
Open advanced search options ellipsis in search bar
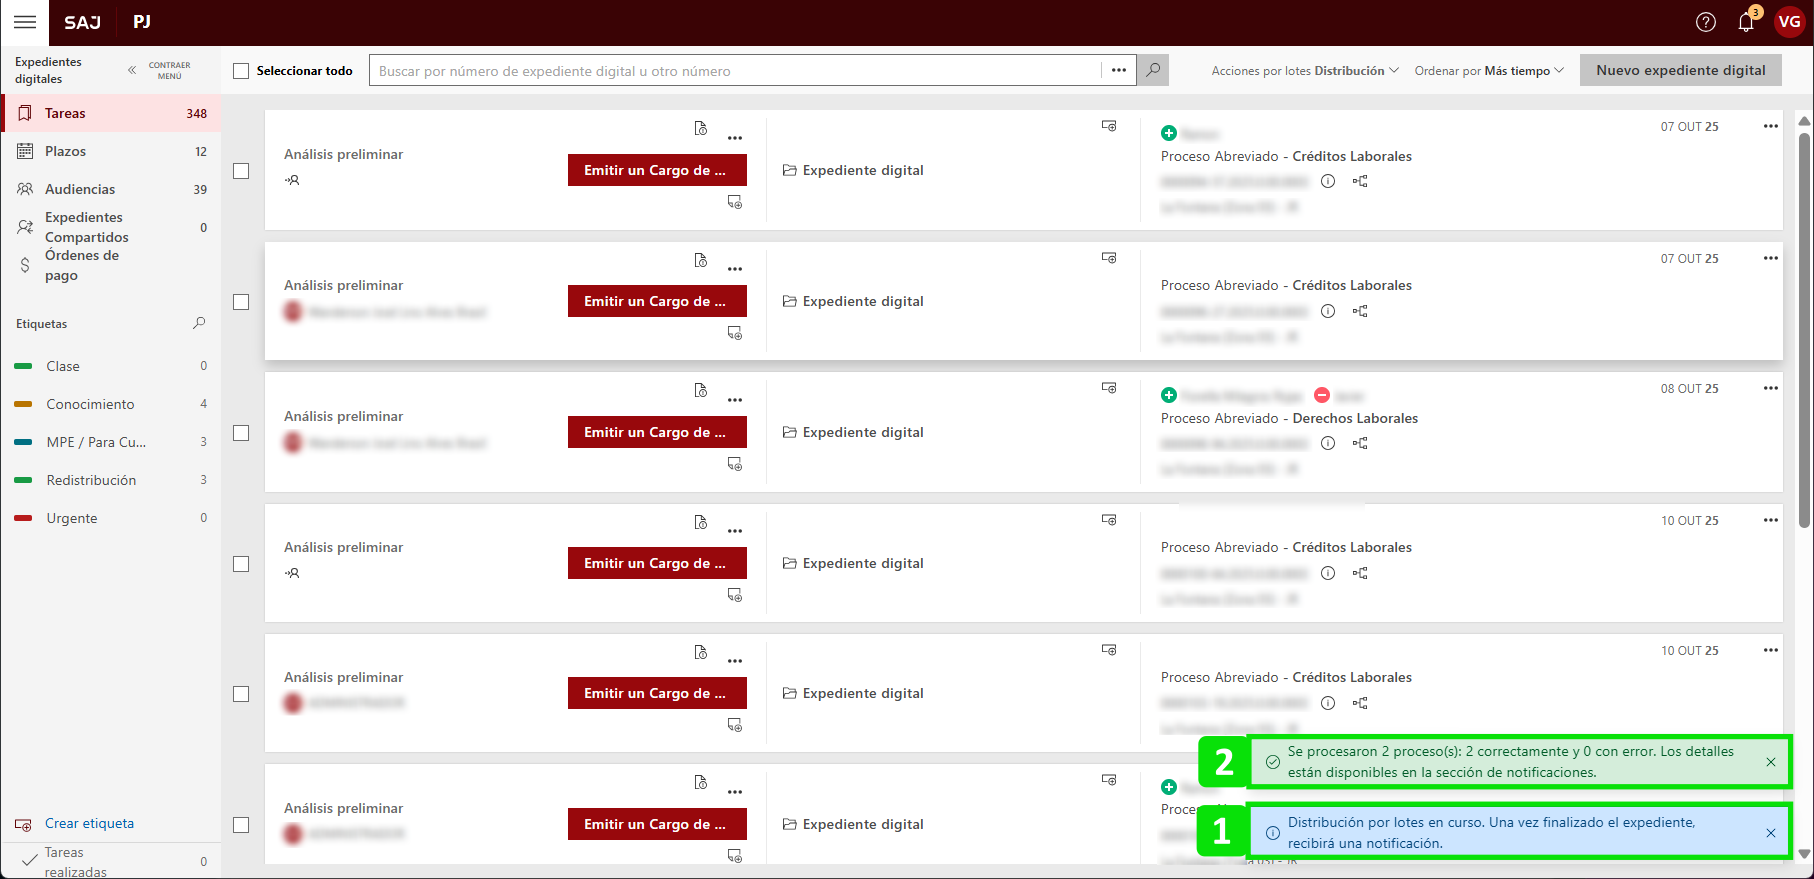[1118, 70]
